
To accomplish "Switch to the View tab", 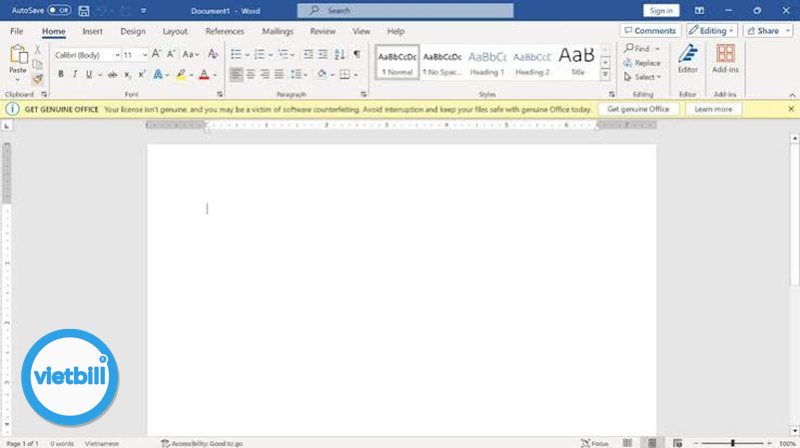I will [x=361, y=31].
